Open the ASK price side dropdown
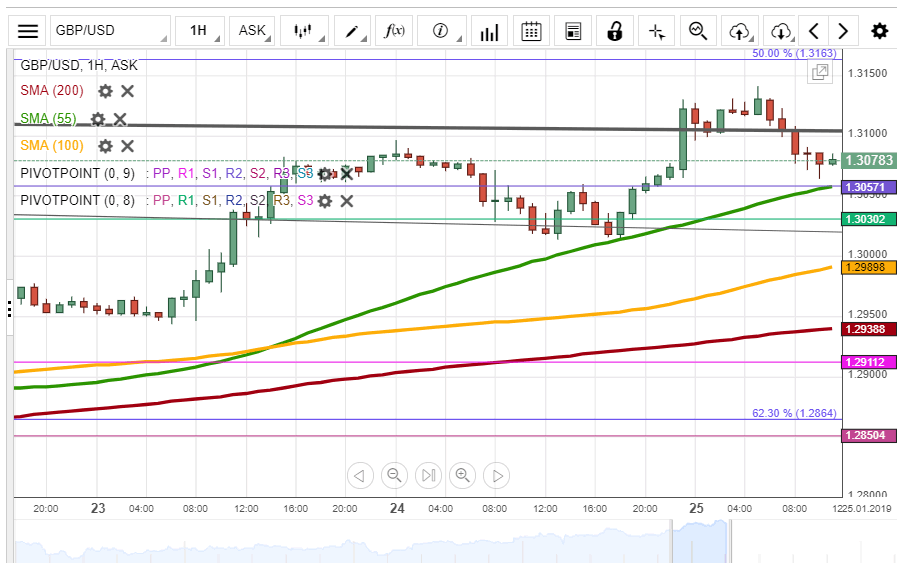 [253, 31]
